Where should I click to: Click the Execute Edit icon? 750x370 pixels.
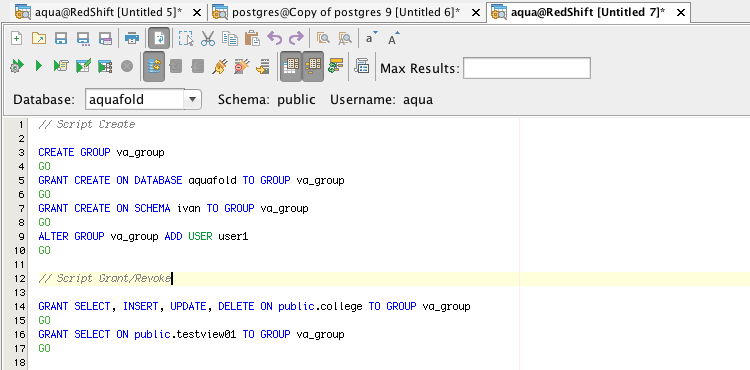(x=83, y=66)
